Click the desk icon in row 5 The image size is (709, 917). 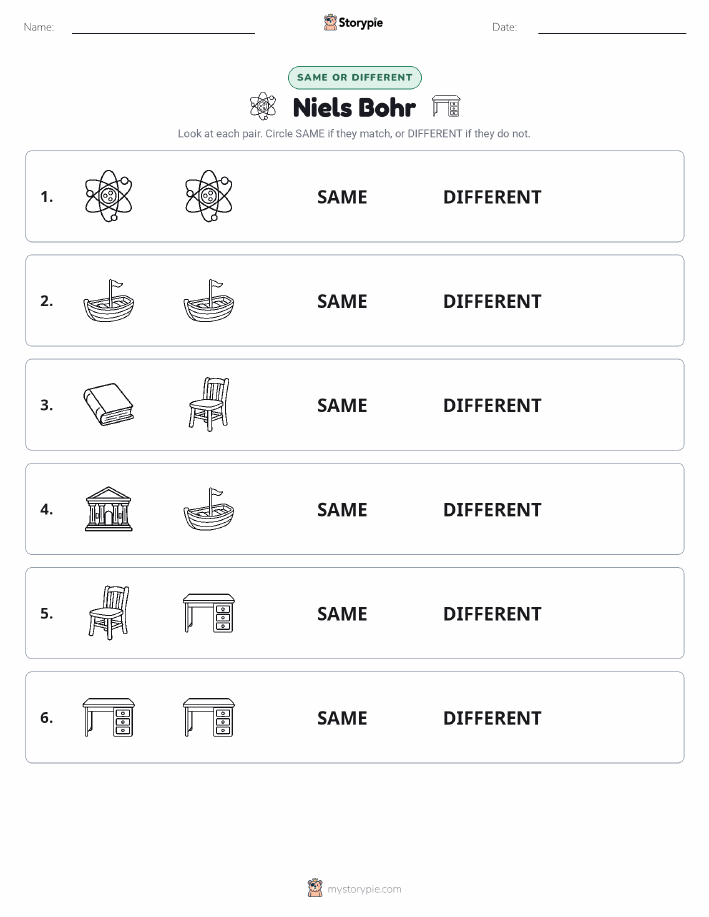[209, 613]
